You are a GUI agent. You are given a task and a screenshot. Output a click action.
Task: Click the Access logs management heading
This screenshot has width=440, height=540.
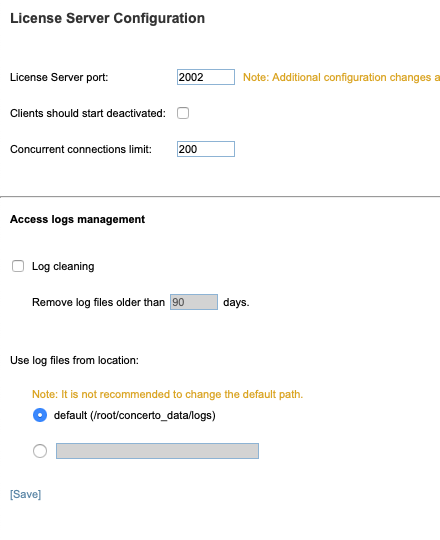click(x=77, y=219)
